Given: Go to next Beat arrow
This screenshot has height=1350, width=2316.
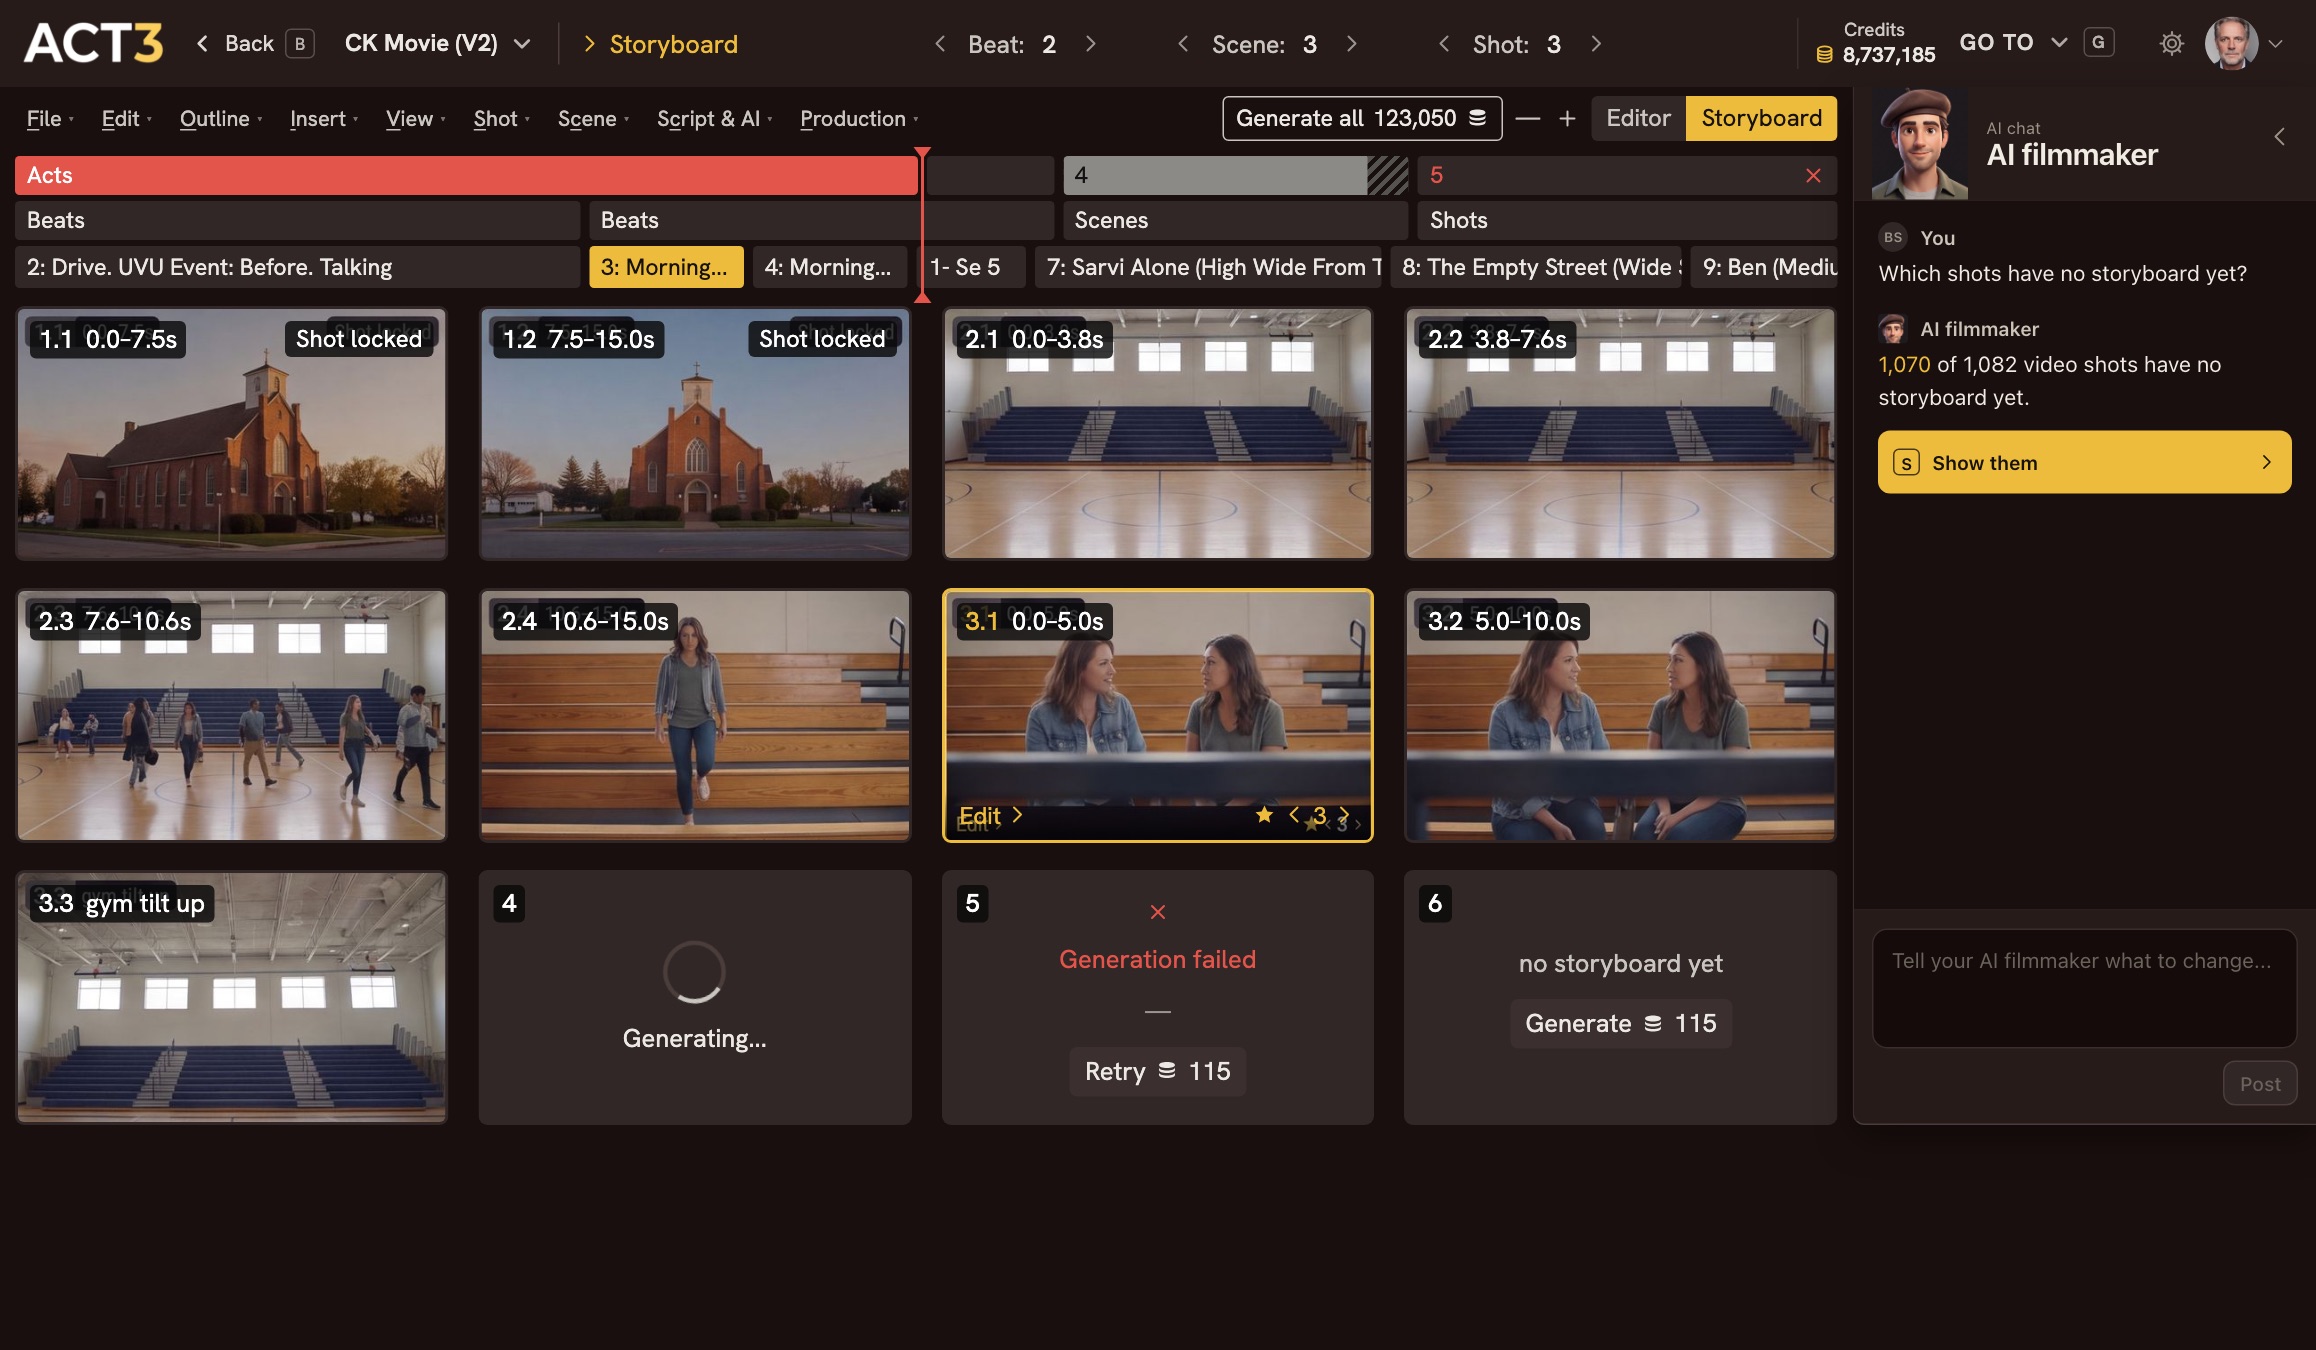Looking at the screenshot, I should tap(1091, 44).
